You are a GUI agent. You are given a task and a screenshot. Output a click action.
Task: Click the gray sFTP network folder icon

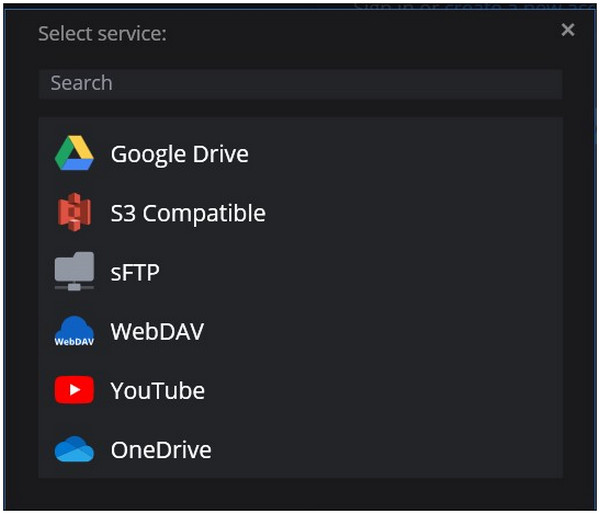(x=74, y=272)
